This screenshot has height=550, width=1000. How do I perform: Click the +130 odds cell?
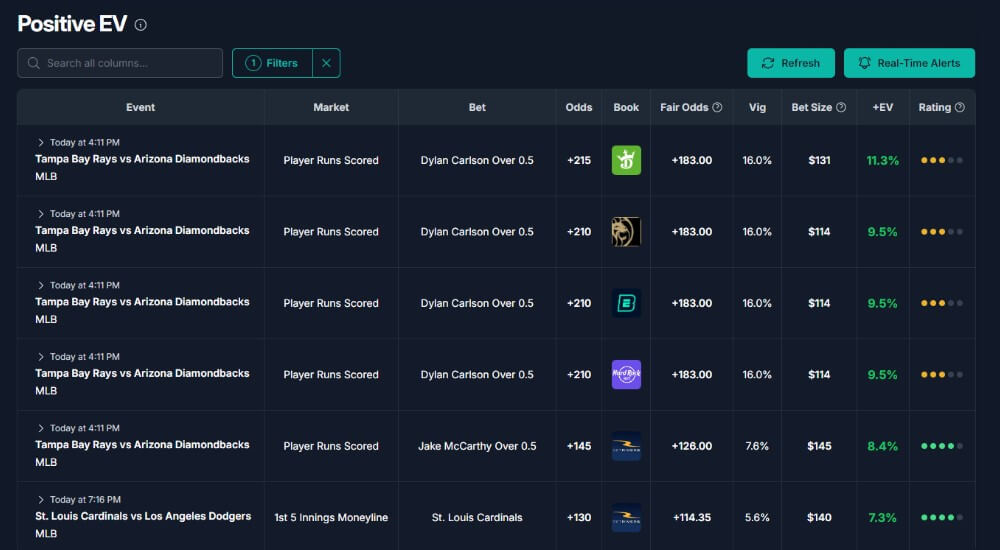click(x=578, y=517)
